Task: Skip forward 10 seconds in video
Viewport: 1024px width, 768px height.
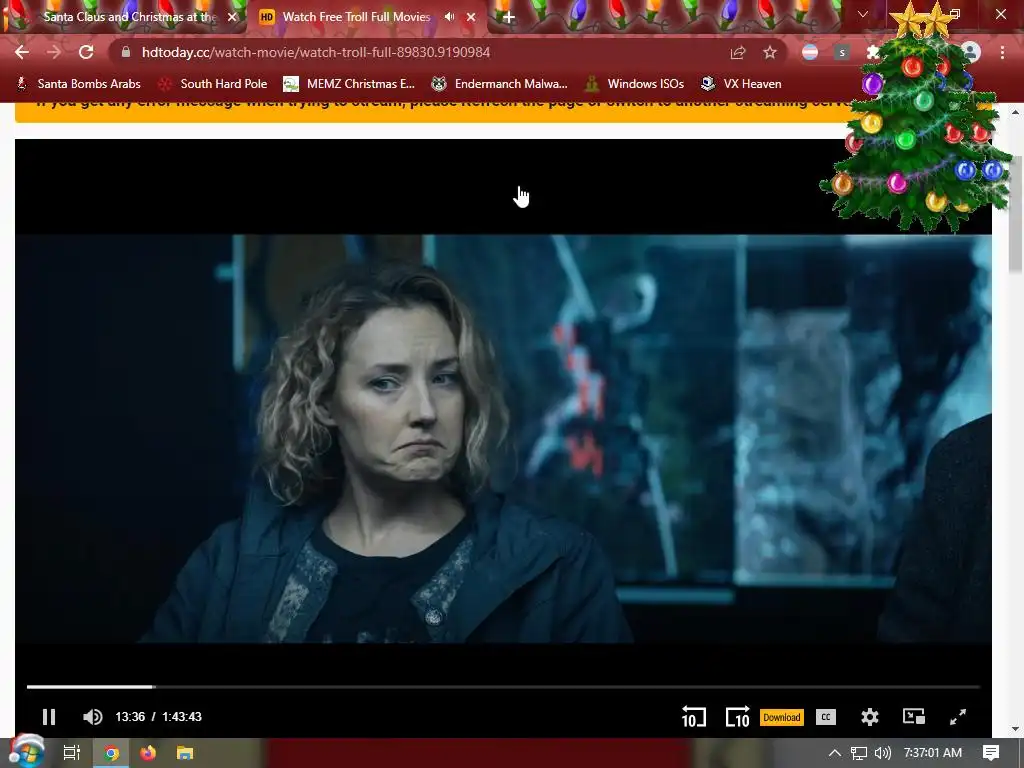Action: pos(737,716)
